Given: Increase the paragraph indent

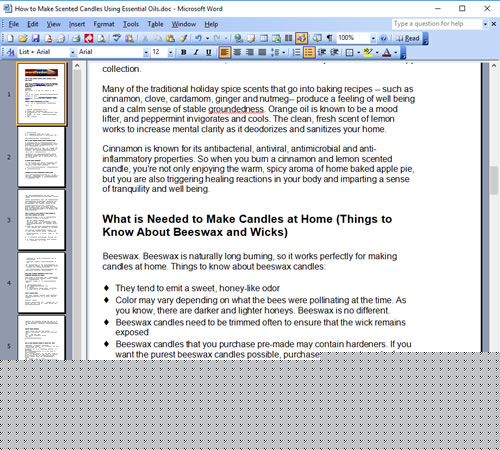Looking at the screenshot, I should pyautogui.click(x=334, y=52).
